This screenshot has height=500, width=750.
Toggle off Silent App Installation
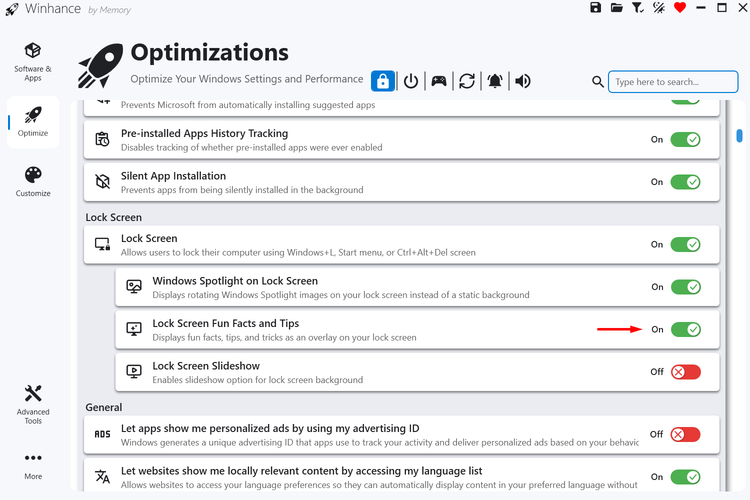(x=685, y=182)
